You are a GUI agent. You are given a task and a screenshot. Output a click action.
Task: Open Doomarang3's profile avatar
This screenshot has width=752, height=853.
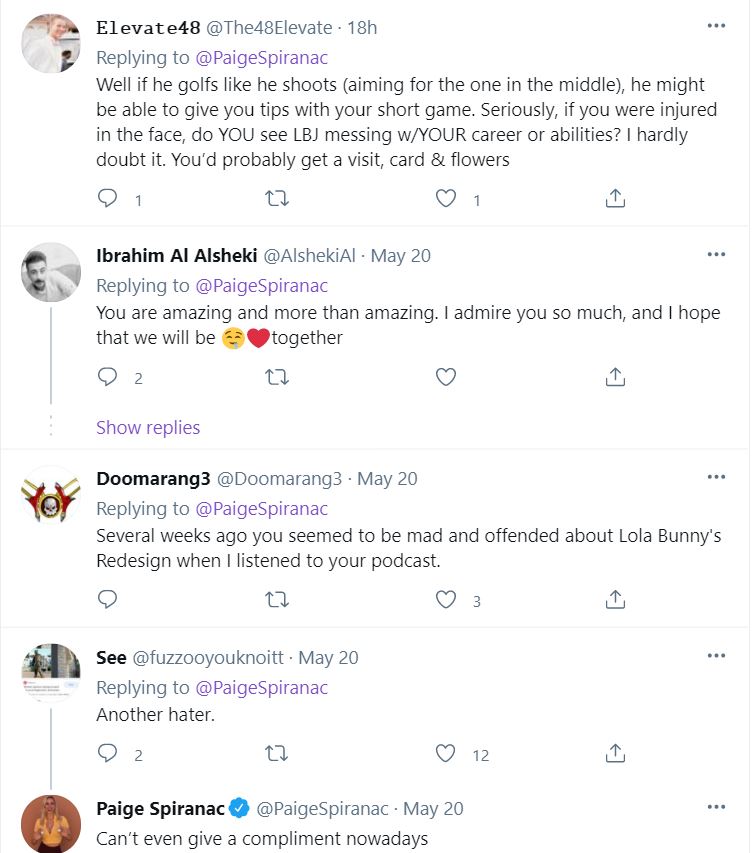coord(50,495)
